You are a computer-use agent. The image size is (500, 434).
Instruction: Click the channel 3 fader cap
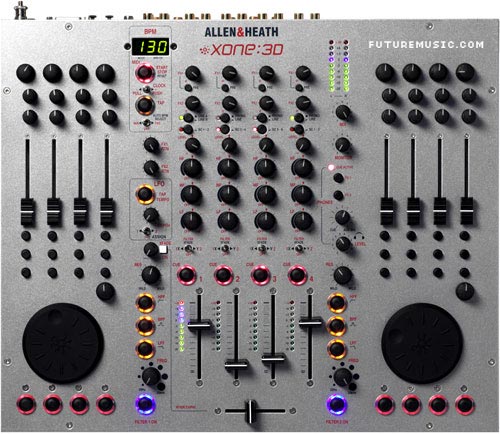click(x=273, y=358)
